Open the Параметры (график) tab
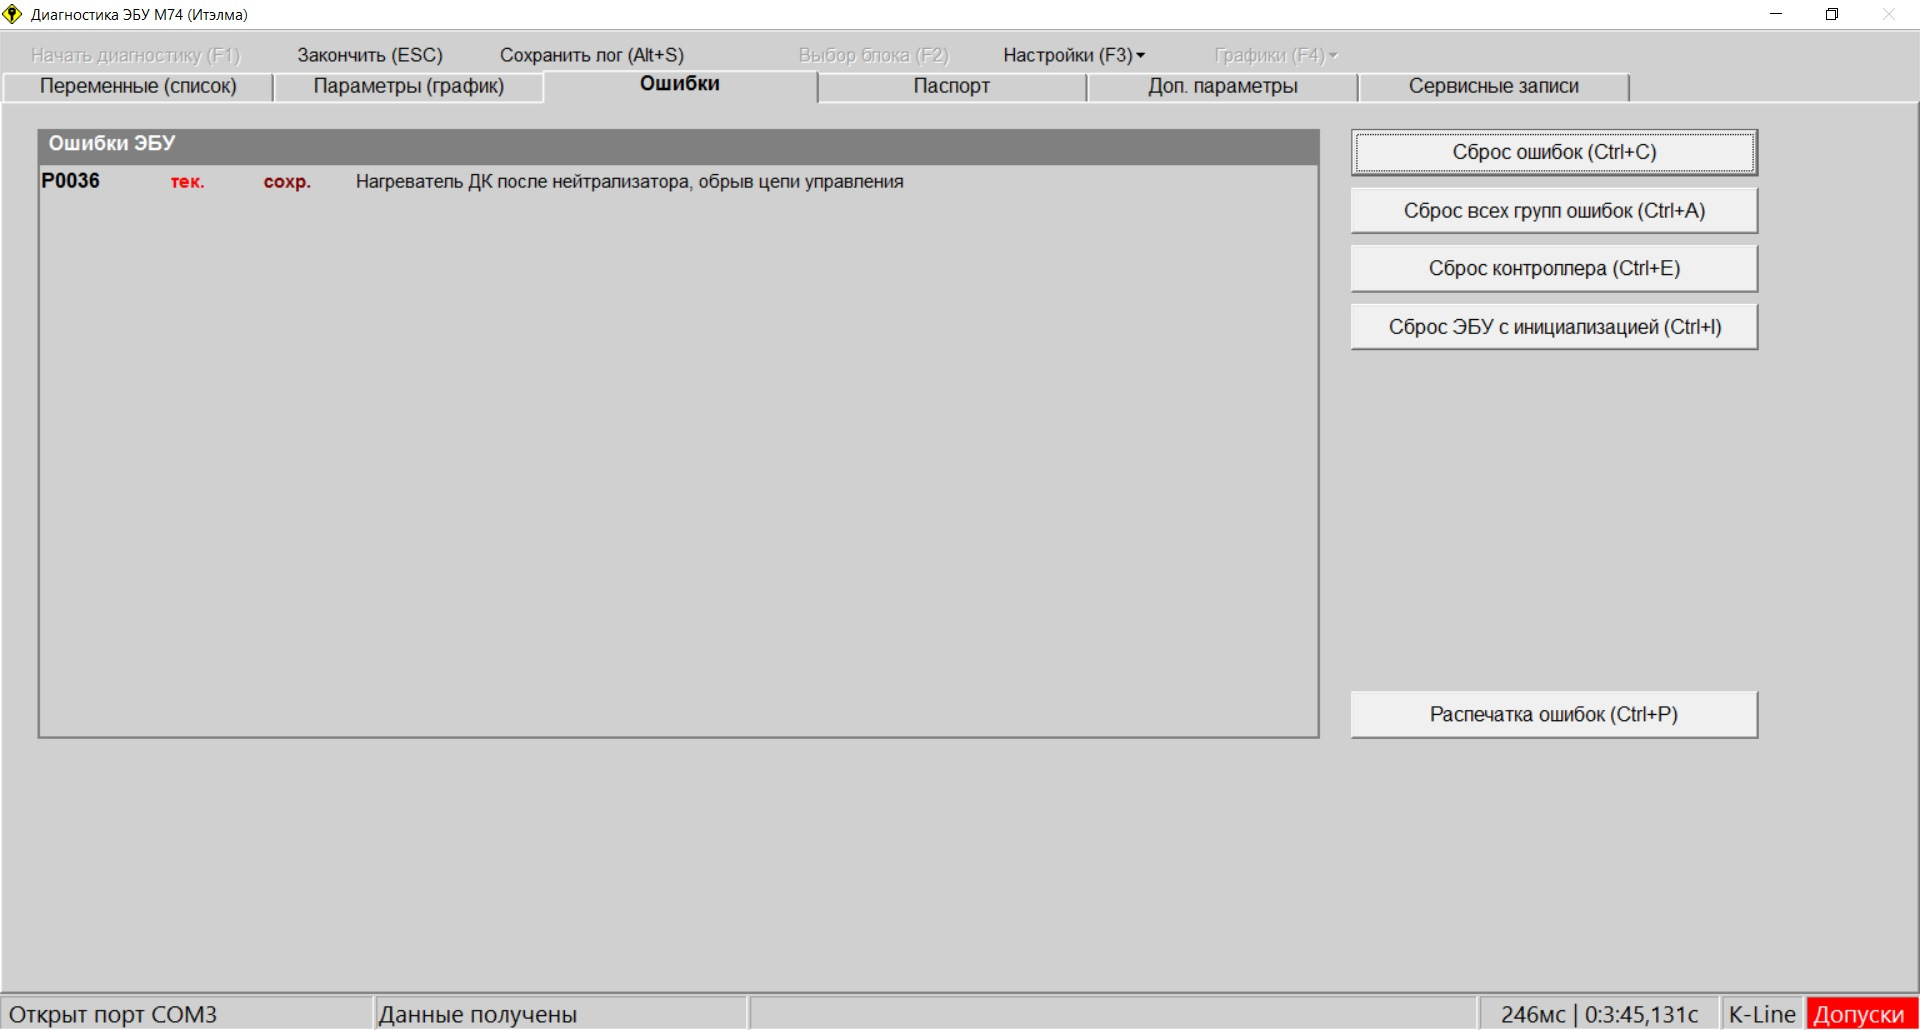 [408, 87]
